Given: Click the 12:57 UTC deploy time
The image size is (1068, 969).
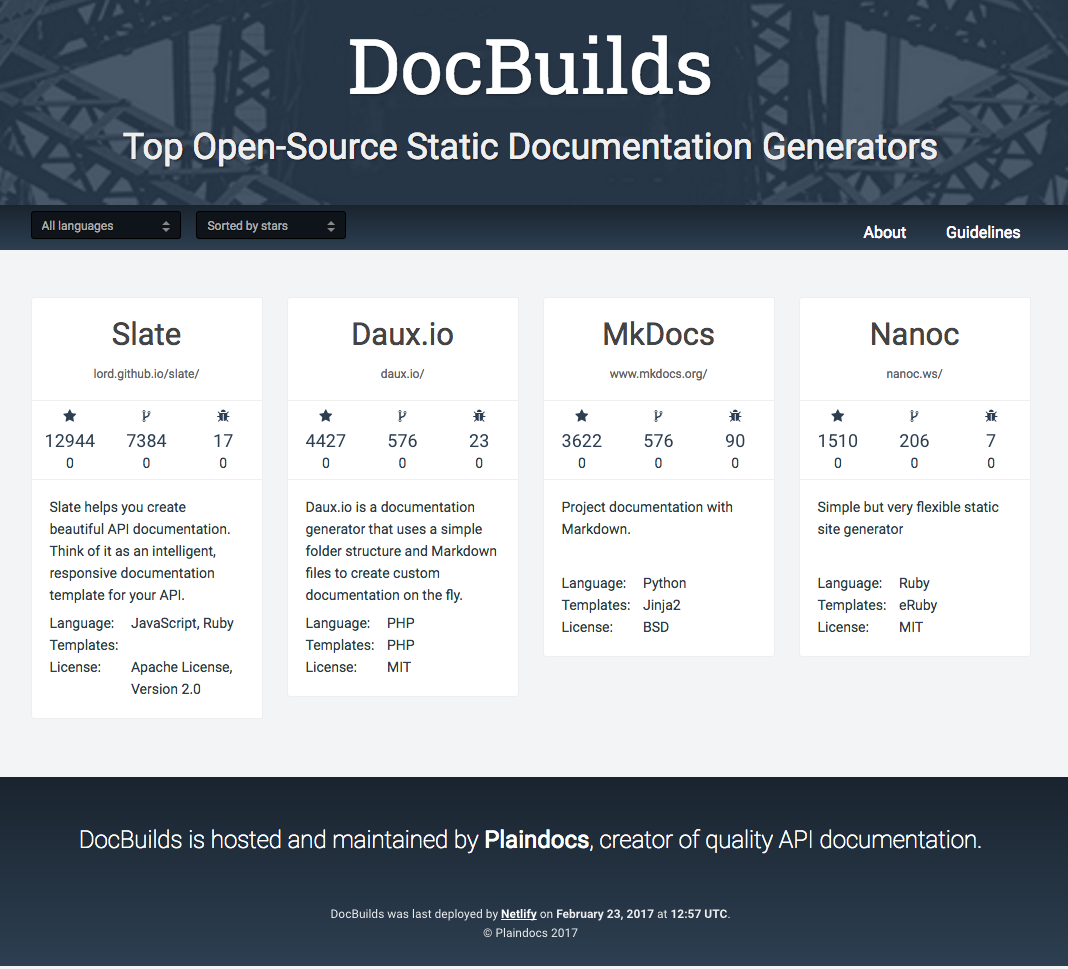Looking at the screenshot, I should (x=699, y=914).
